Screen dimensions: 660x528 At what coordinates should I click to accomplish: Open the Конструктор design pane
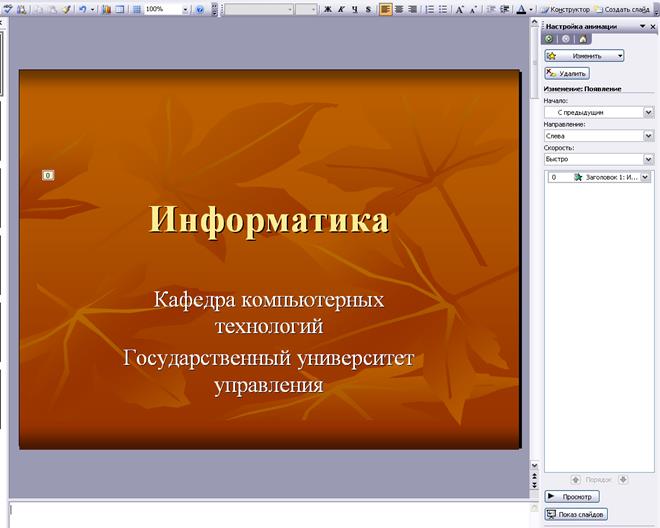(566, 9)
